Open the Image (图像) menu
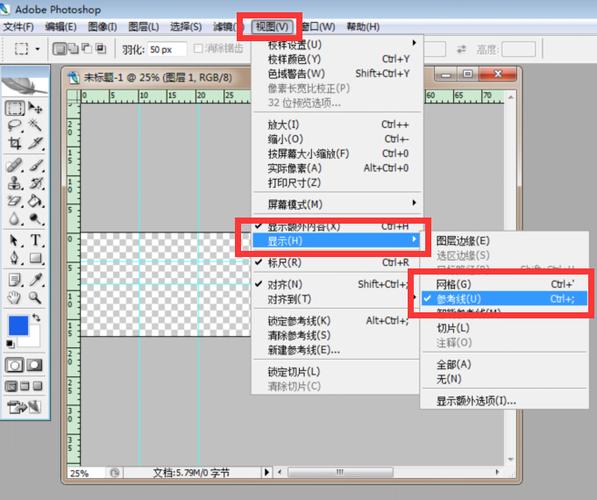Viewport: 597px width, 500px height. [x=102, y=27]
